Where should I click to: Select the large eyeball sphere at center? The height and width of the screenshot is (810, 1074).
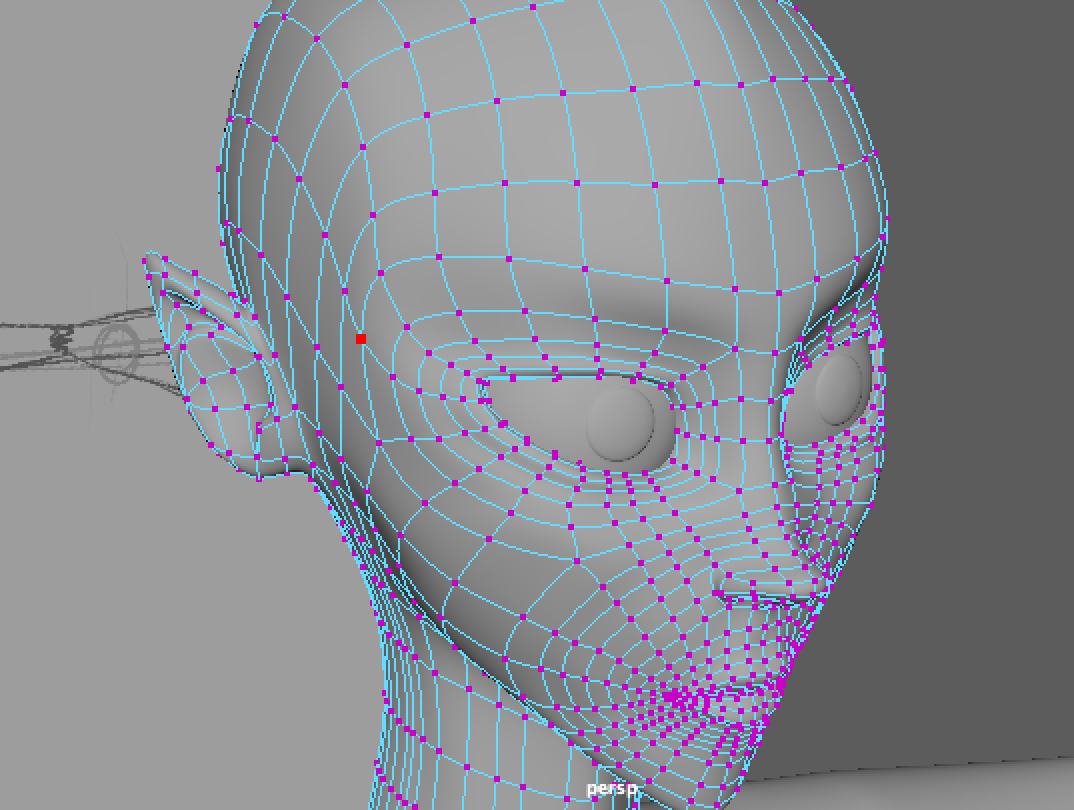(x=619, y=423)
